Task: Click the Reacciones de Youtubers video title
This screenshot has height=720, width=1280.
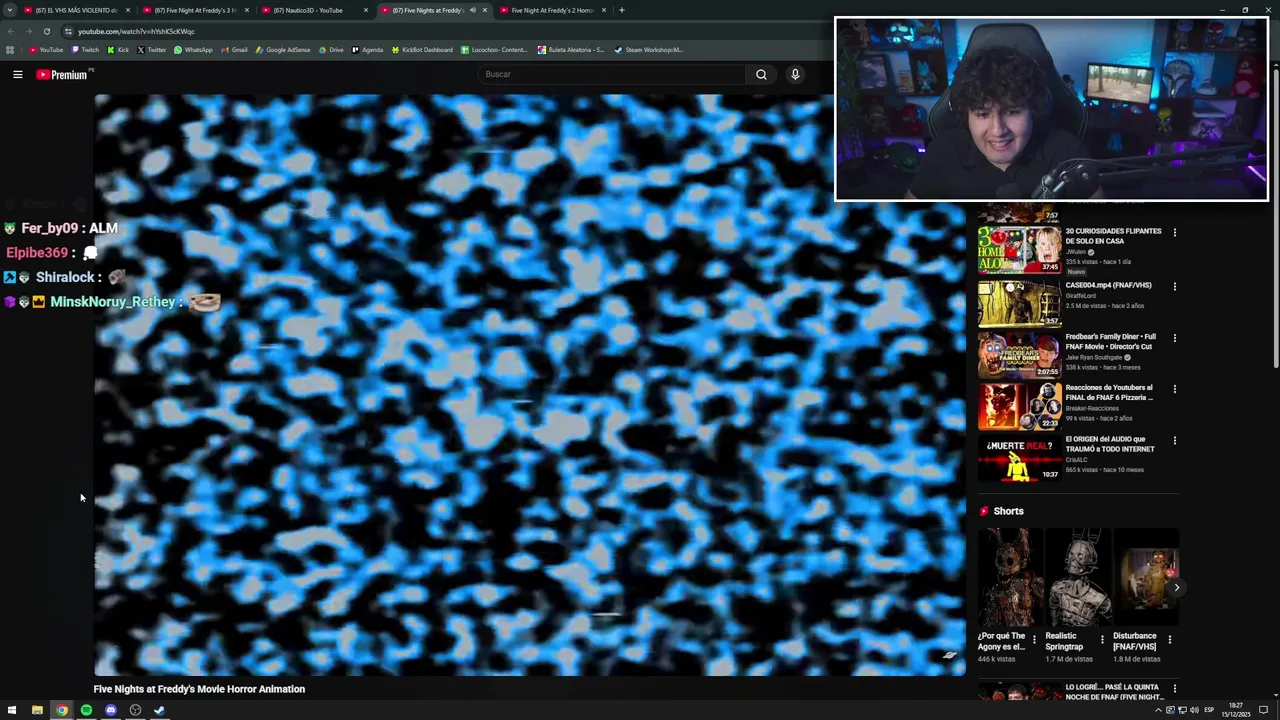Action: [1109, 392]
